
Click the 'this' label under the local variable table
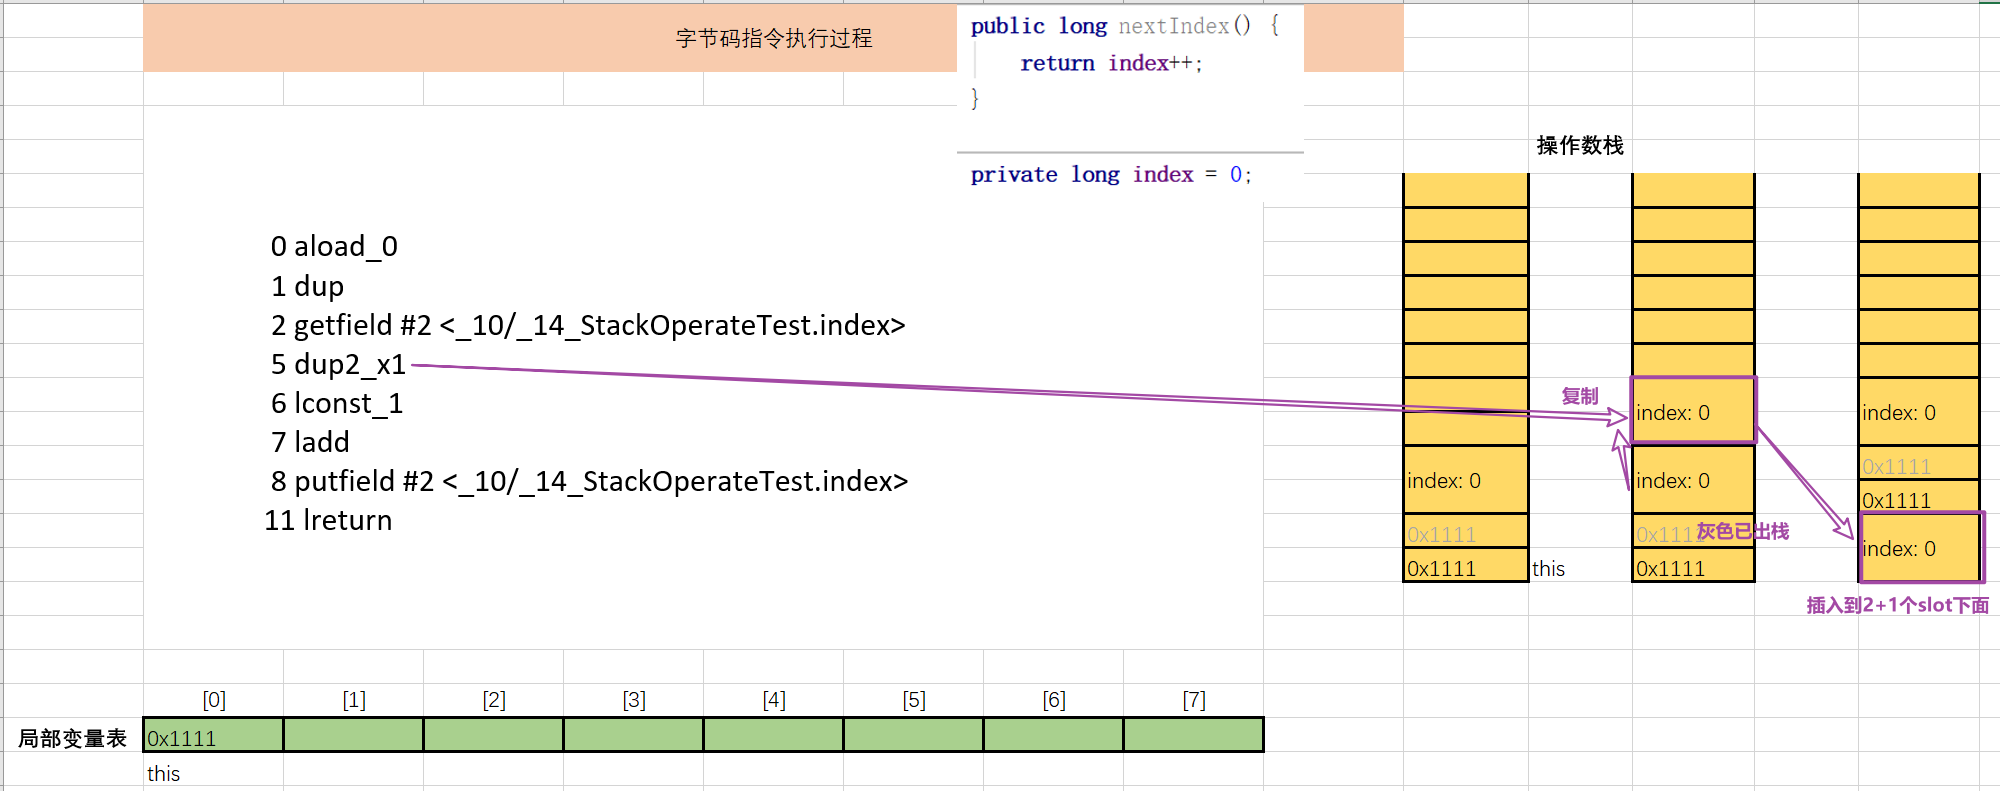tap(163, 774)
